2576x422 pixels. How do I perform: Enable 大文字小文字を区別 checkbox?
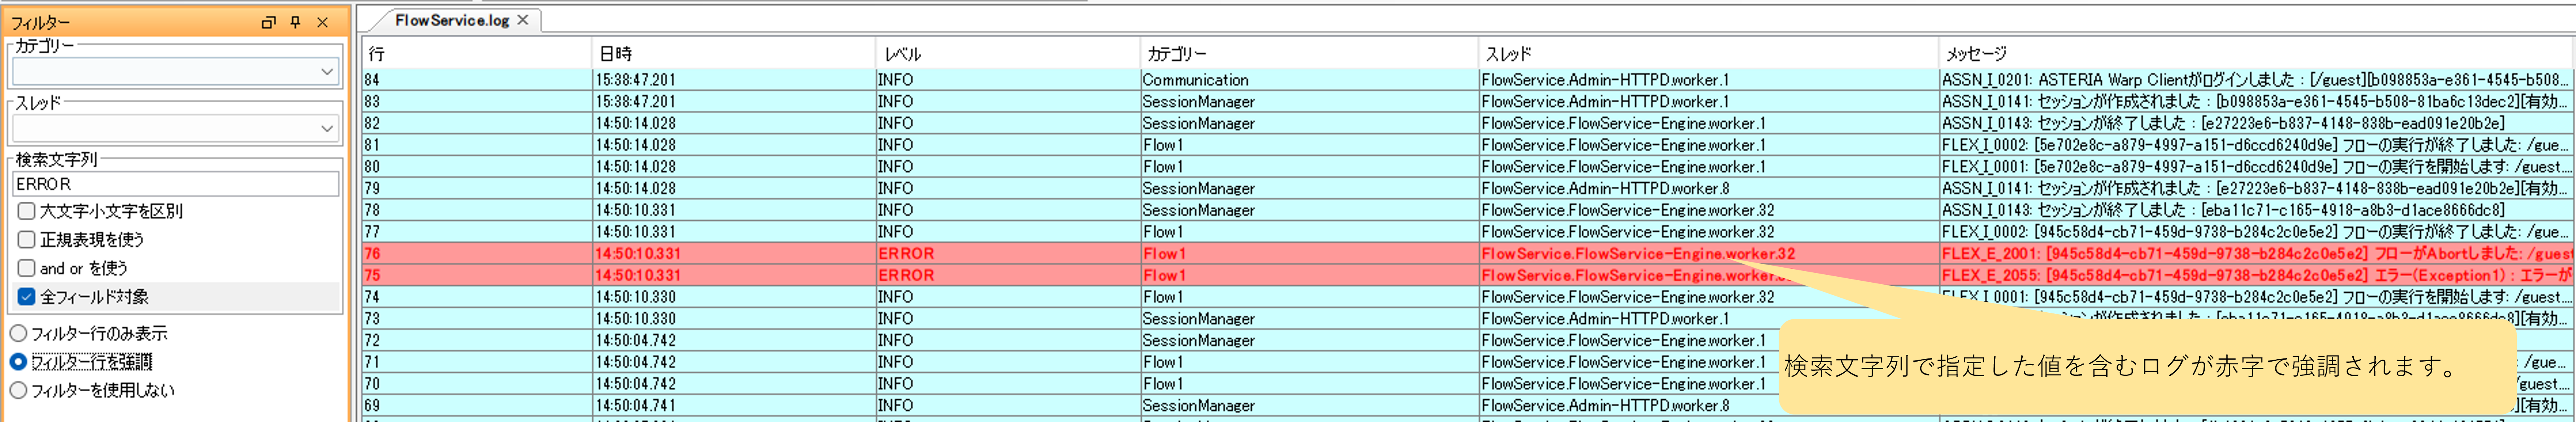pyautogui.click(x=27, y=211)
